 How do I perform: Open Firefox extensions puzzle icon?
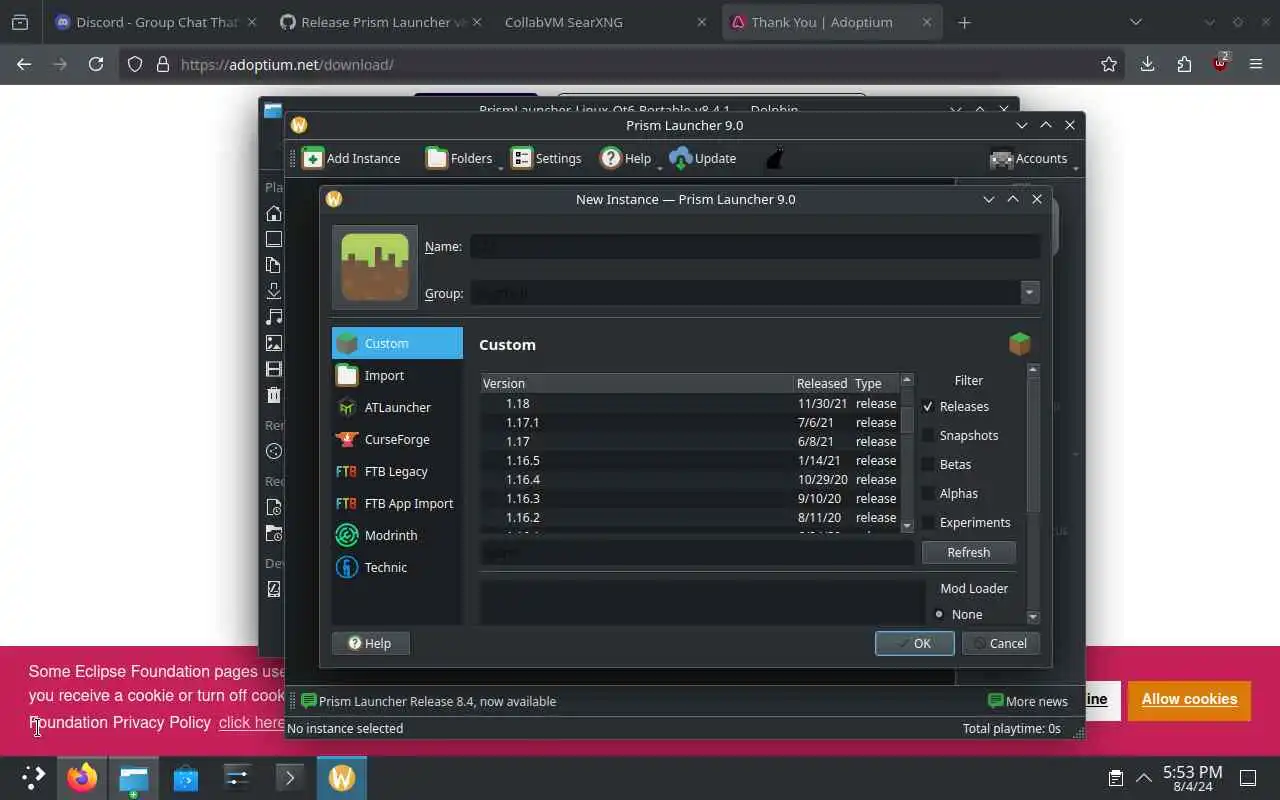(x=1184, y=64)
